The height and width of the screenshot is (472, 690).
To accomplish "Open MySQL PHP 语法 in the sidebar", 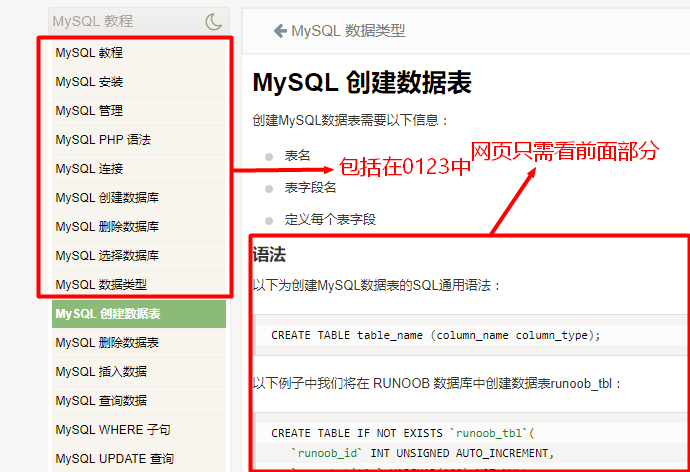I will [139, 140].
